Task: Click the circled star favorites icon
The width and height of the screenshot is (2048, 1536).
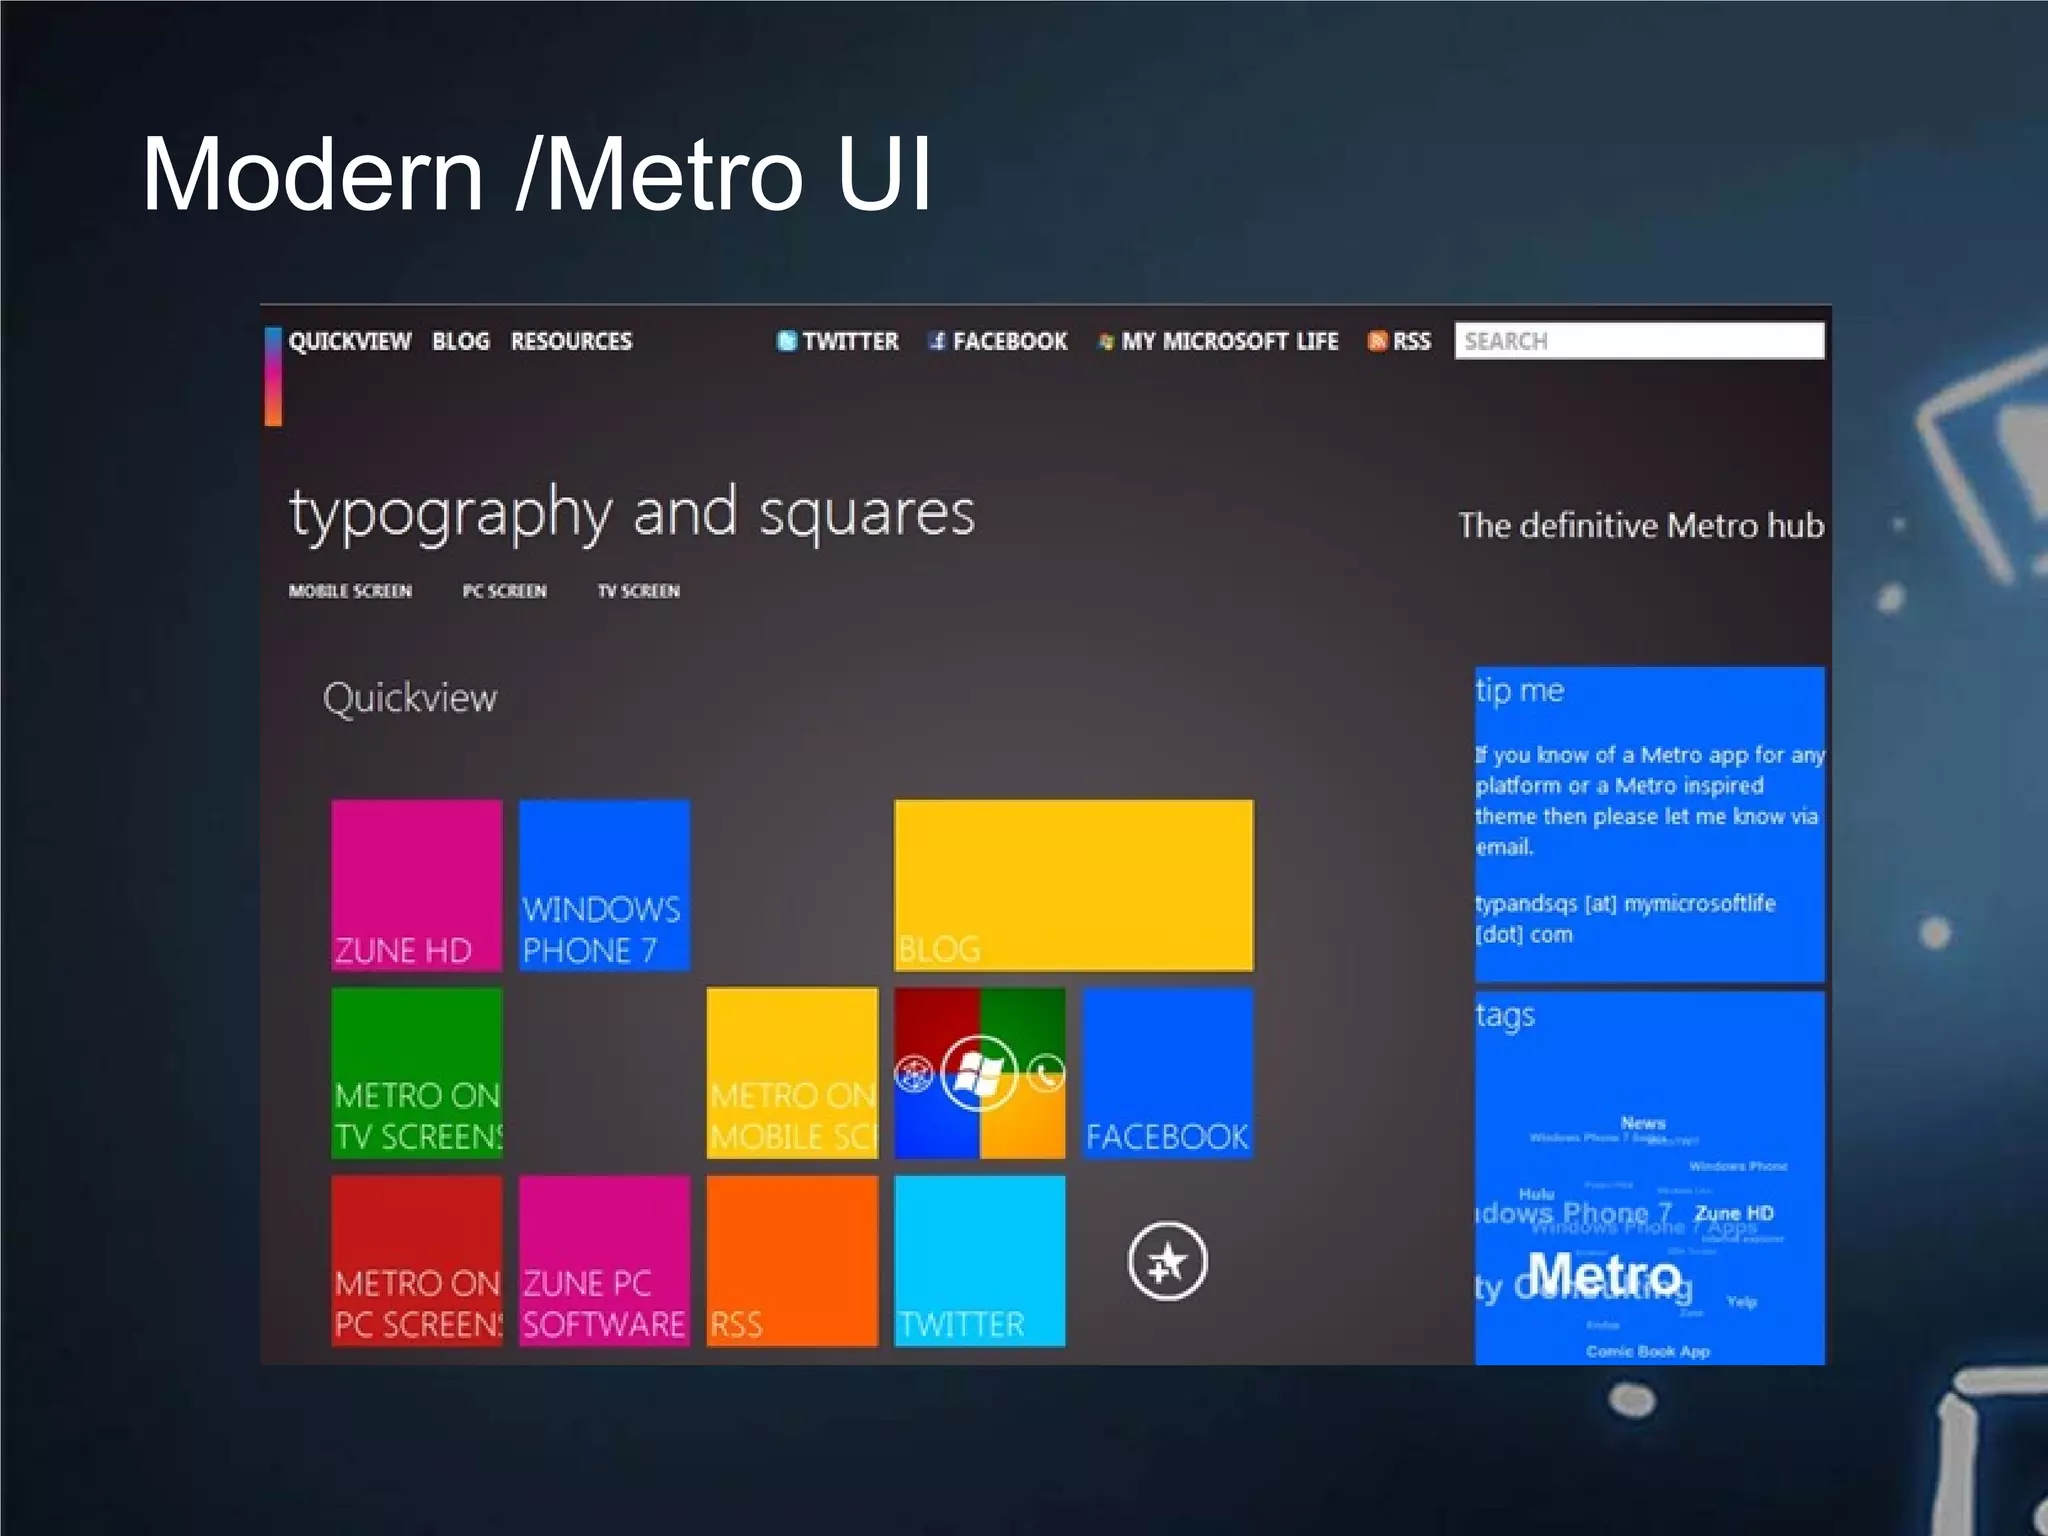Action: [x=1167, y=1261]
